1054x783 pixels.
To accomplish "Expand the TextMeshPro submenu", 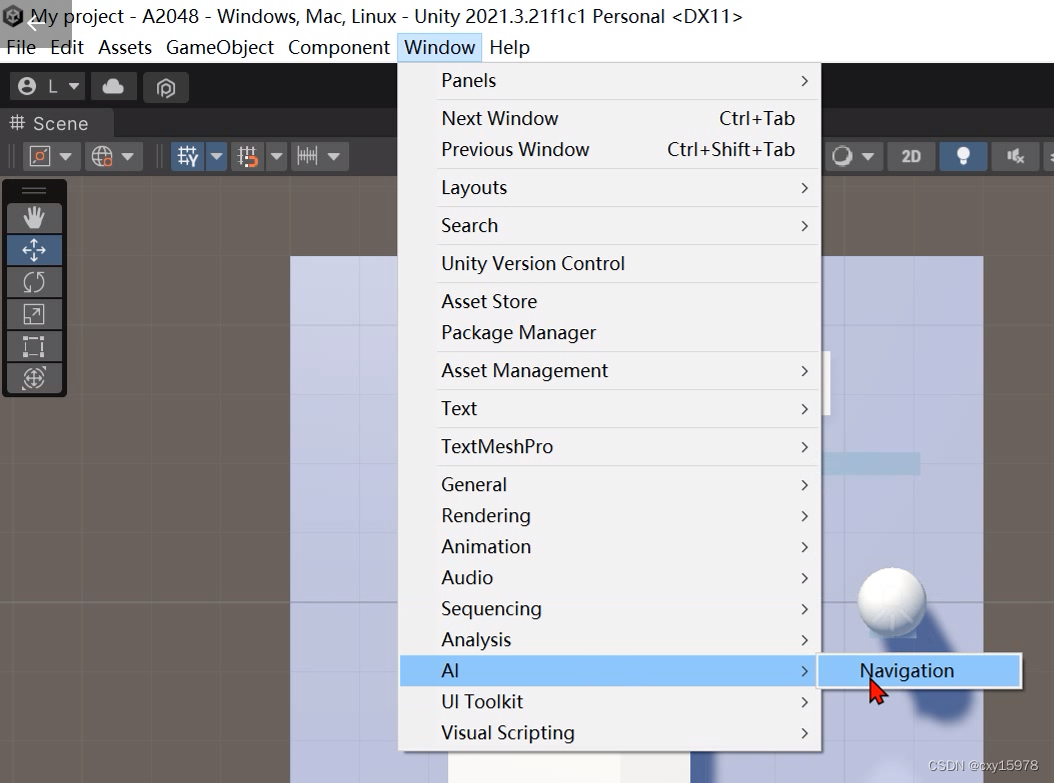I will 610,447.
